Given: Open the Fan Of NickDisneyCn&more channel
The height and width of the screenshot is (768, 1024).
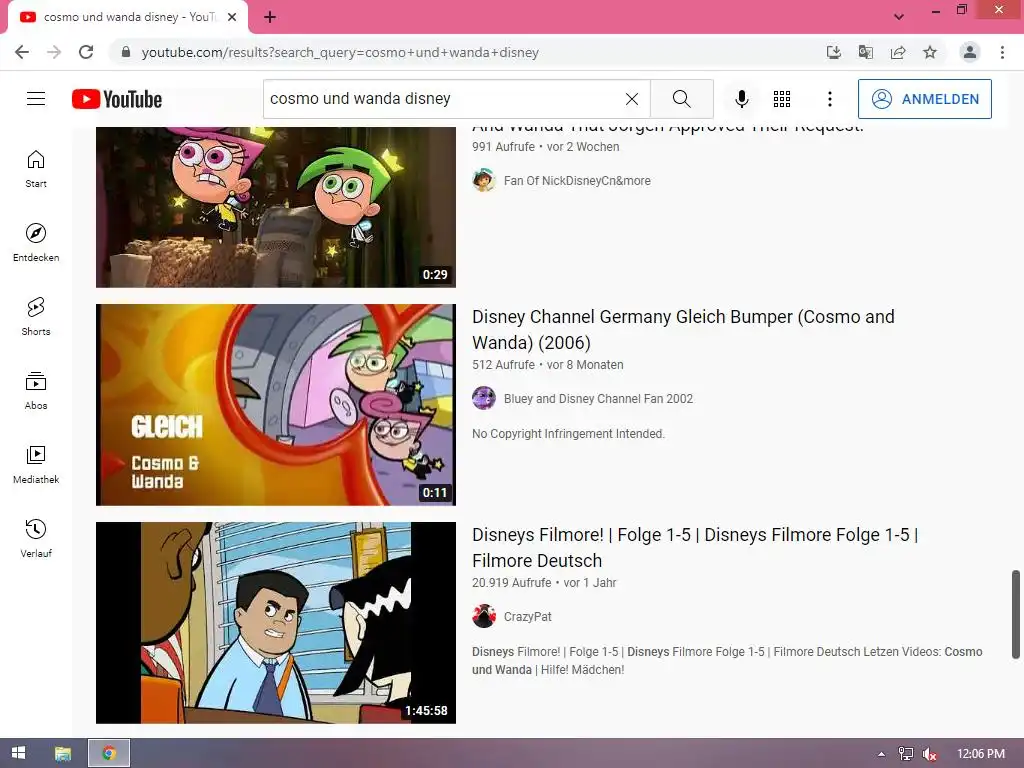Looking at the screenshot, I should (x=577, y=181).
